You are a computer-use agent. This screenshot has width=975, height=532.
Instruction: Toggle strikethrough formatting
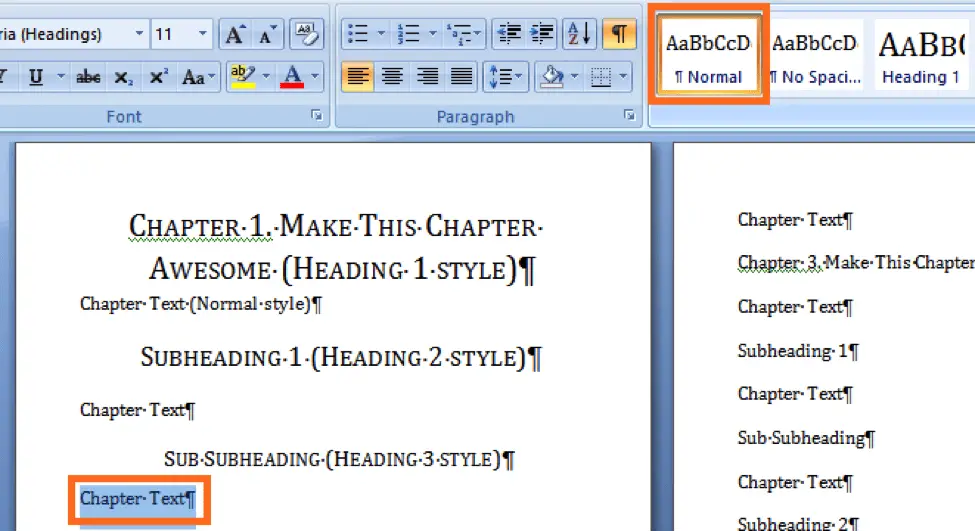(x=88, y=76)
